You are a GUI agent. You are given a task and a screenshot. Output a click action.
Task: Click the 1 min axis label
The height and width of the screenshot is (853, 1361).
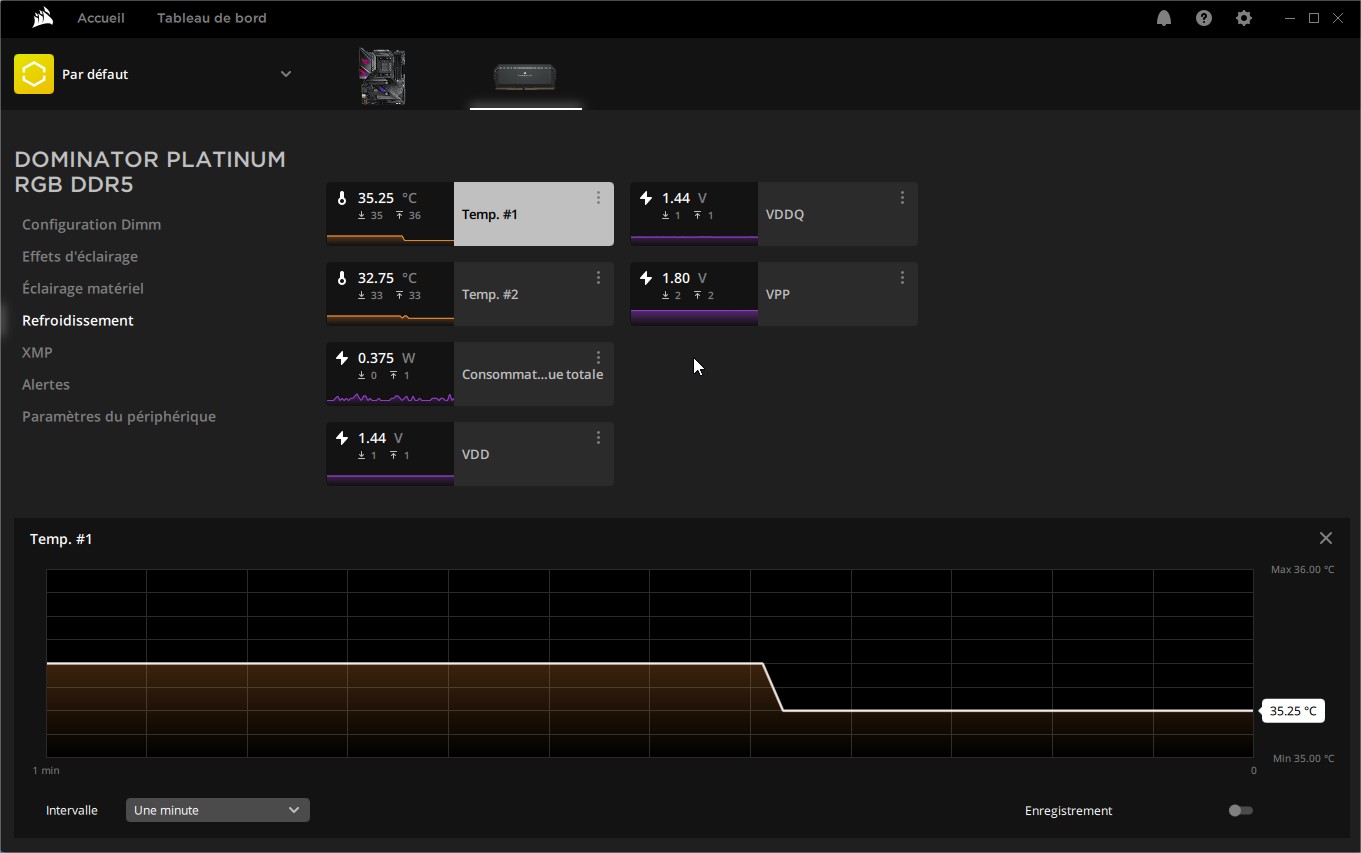tap(46, 770)
